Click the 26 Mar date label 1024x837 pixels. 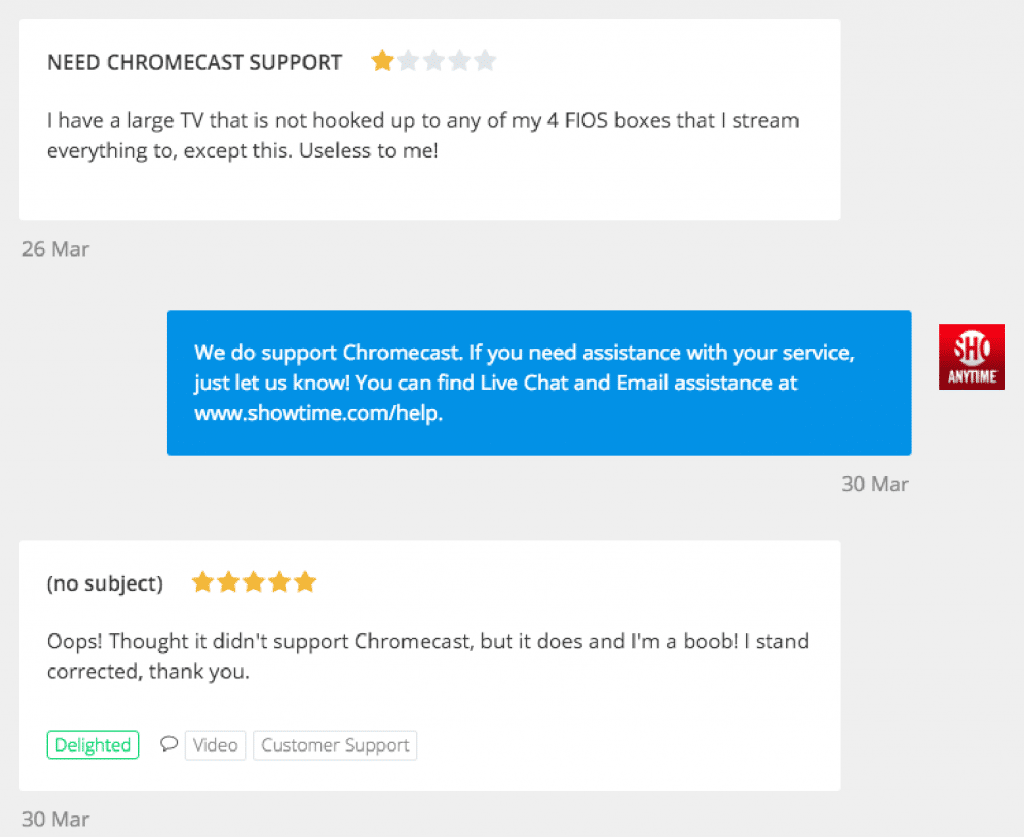coord(54,249)
